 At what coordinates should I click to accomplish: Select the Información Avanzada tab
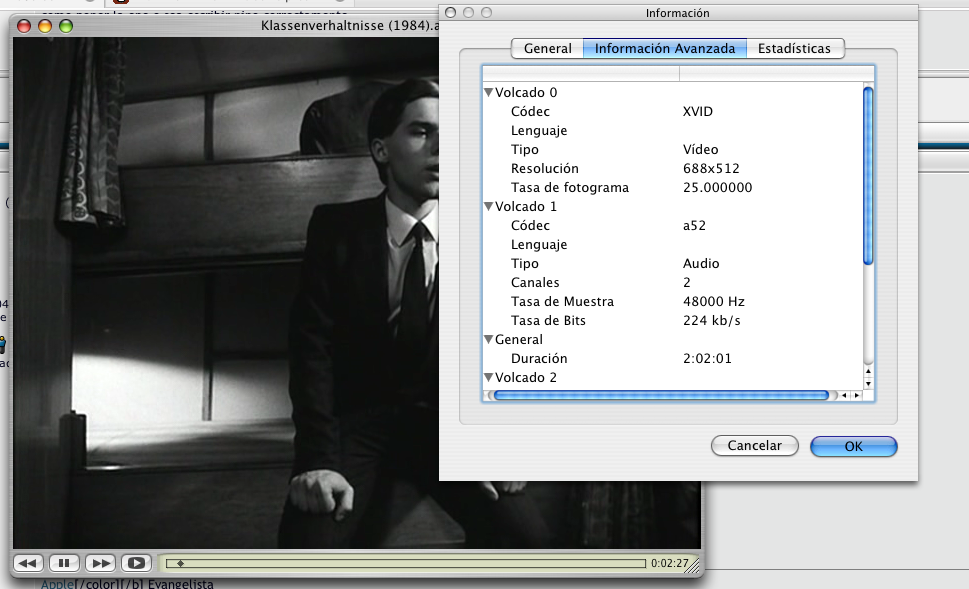665,48
